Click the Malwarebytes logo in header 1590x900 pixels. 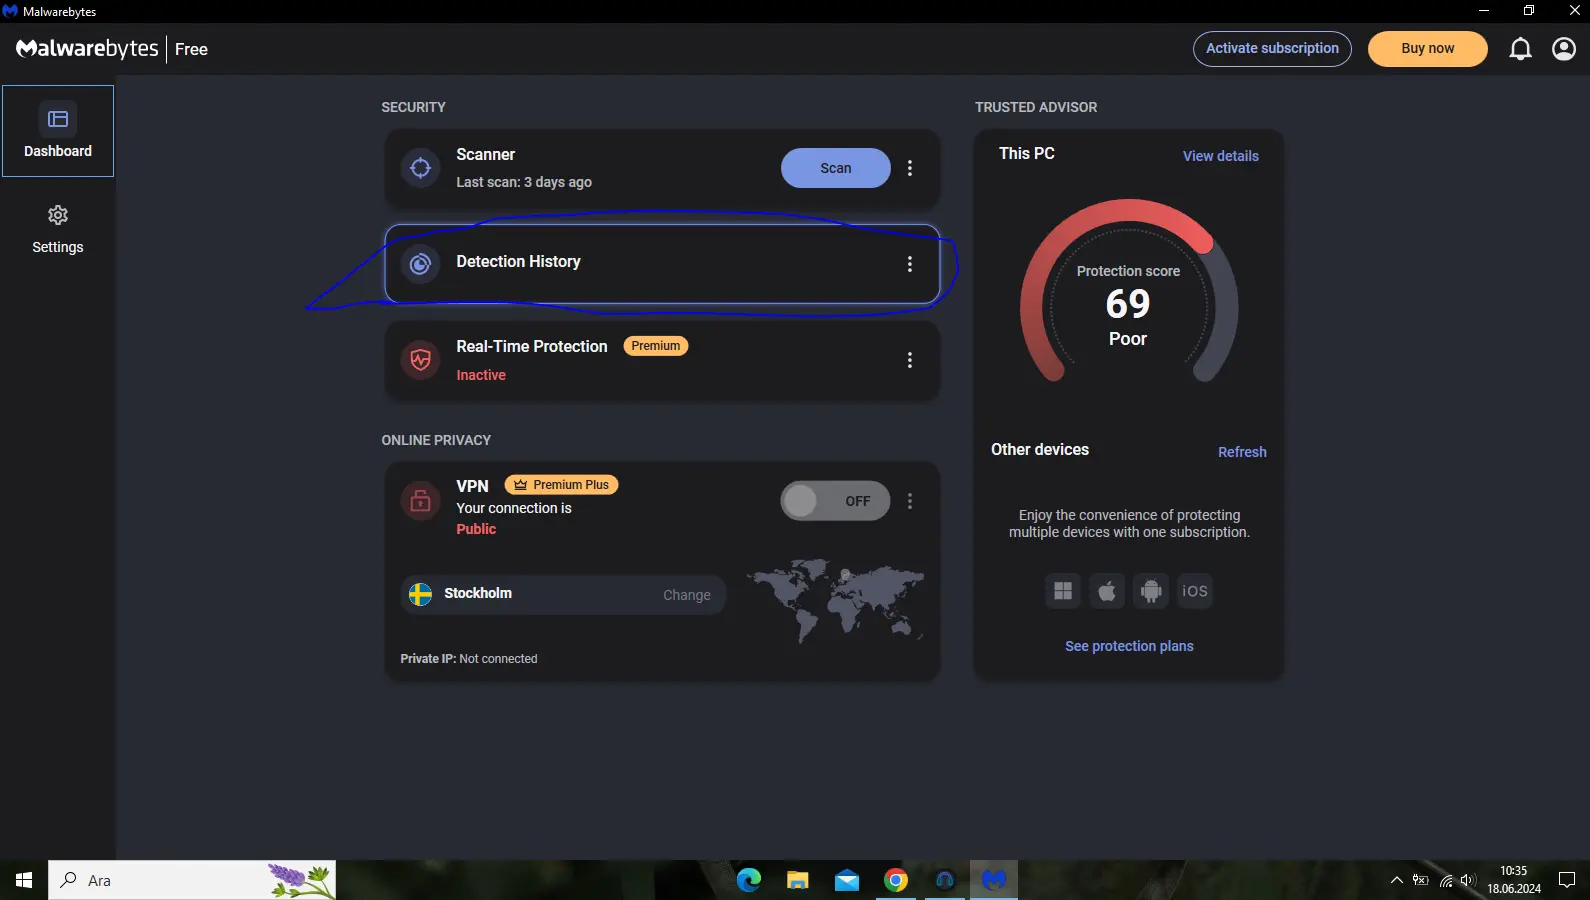[87, 48]
